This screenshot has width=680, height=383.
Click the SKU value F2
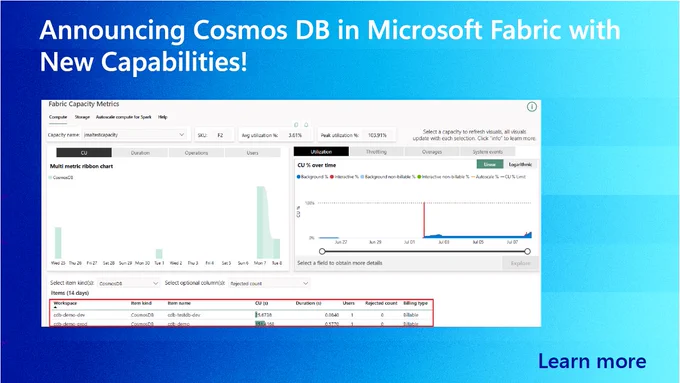point(220,135)
